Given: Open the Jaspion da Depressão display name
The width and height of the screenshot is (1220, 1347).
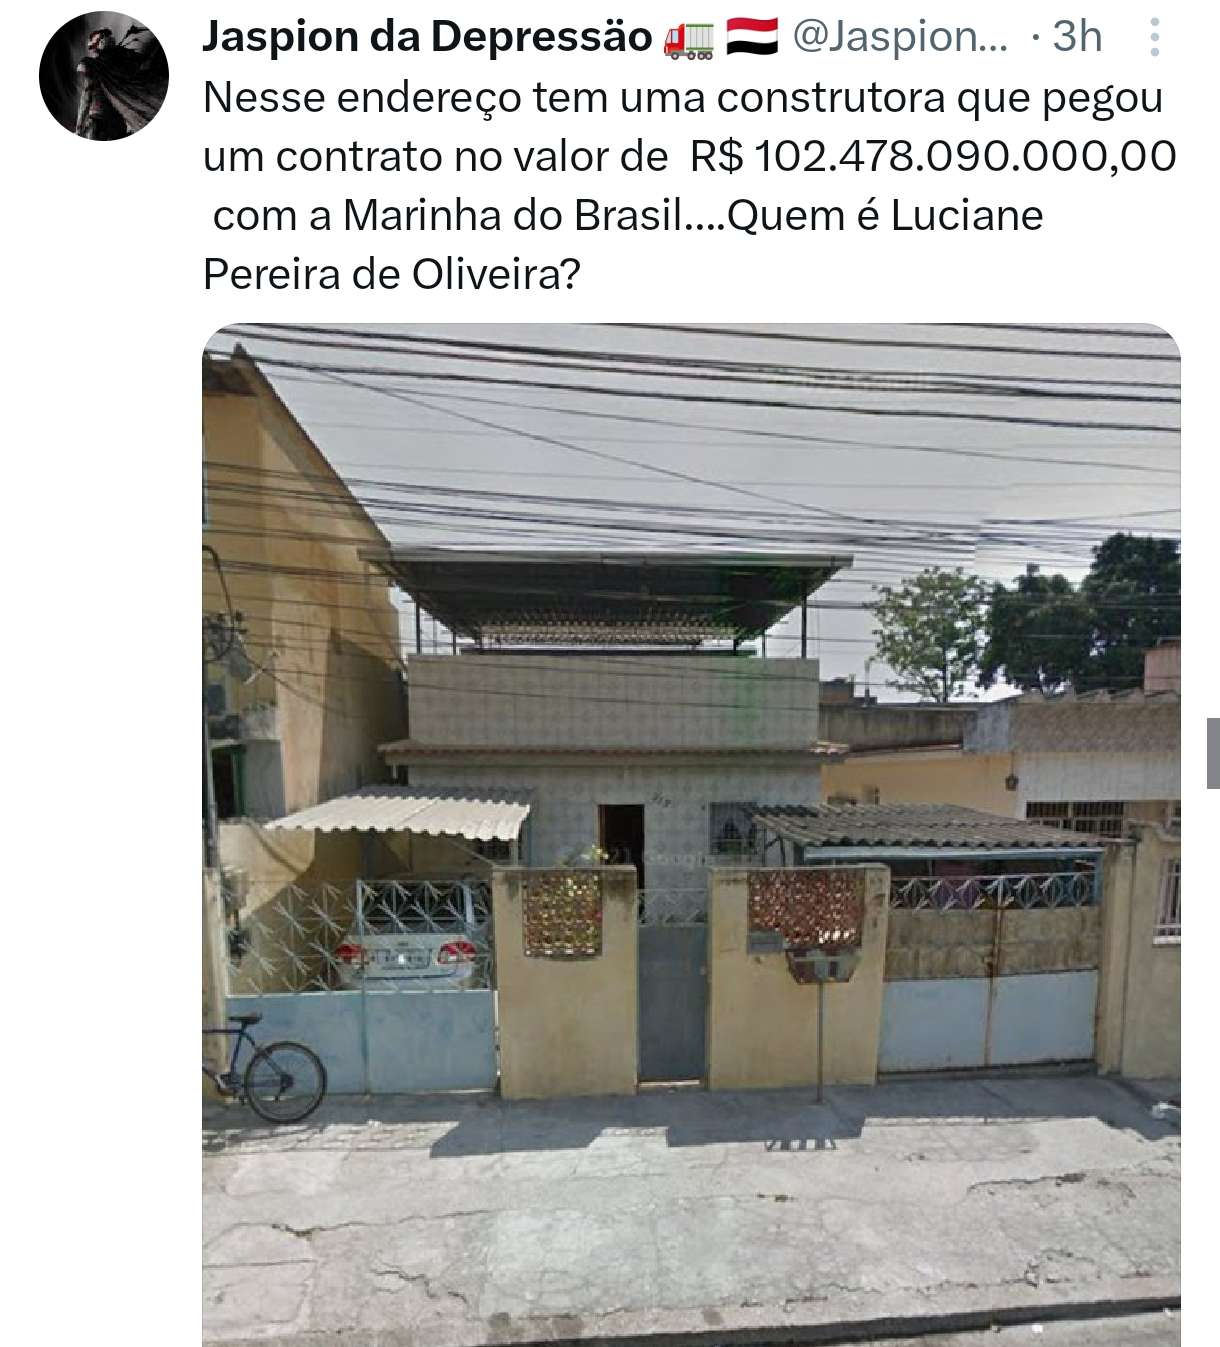Looking at the screenshot, I should tap(427, 37).
